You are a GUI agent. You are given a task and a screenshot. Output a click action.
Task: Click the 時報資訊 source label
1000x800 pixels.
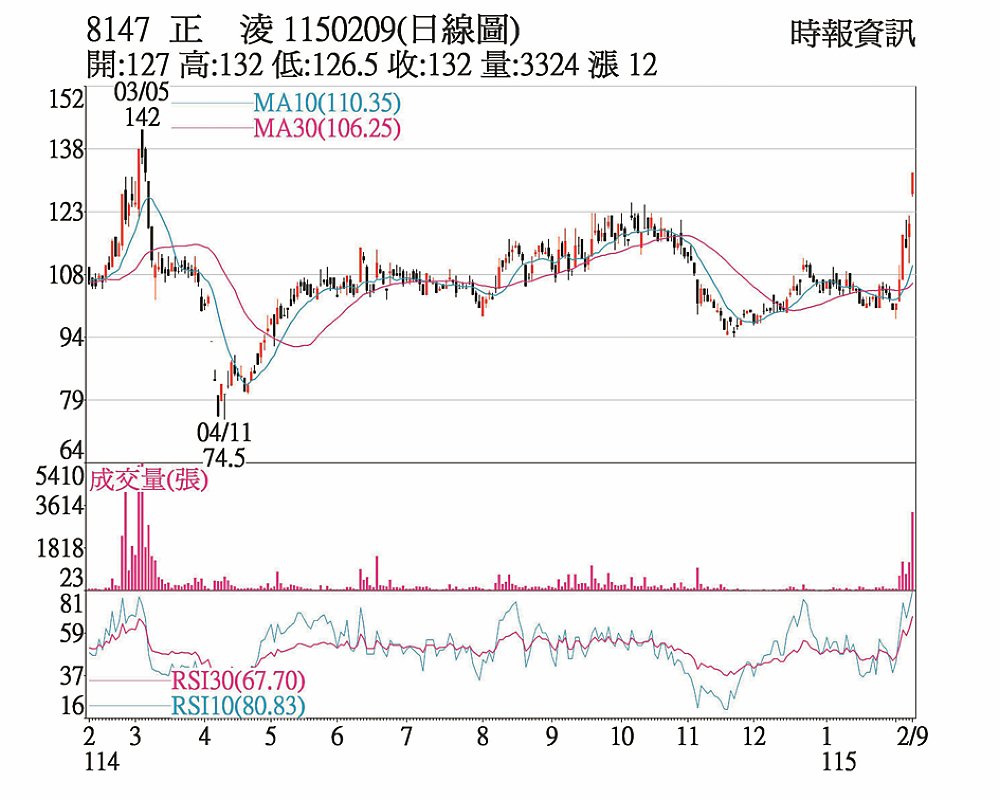[851, 34]
